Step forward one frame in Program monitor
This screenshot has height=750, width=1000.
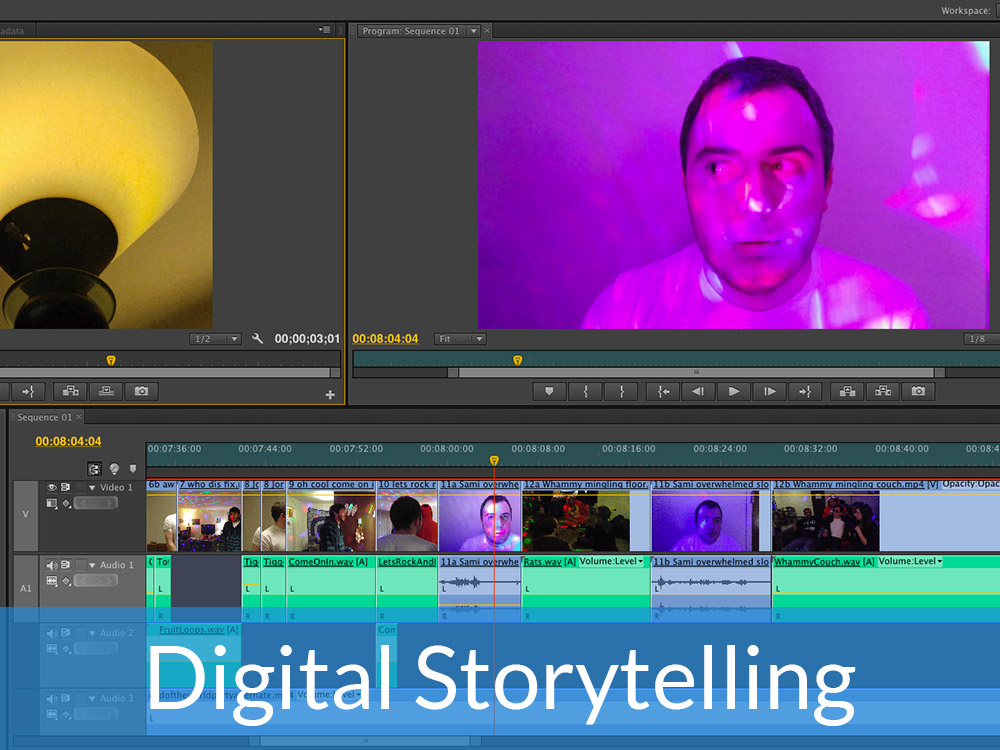tap(770, 391)
